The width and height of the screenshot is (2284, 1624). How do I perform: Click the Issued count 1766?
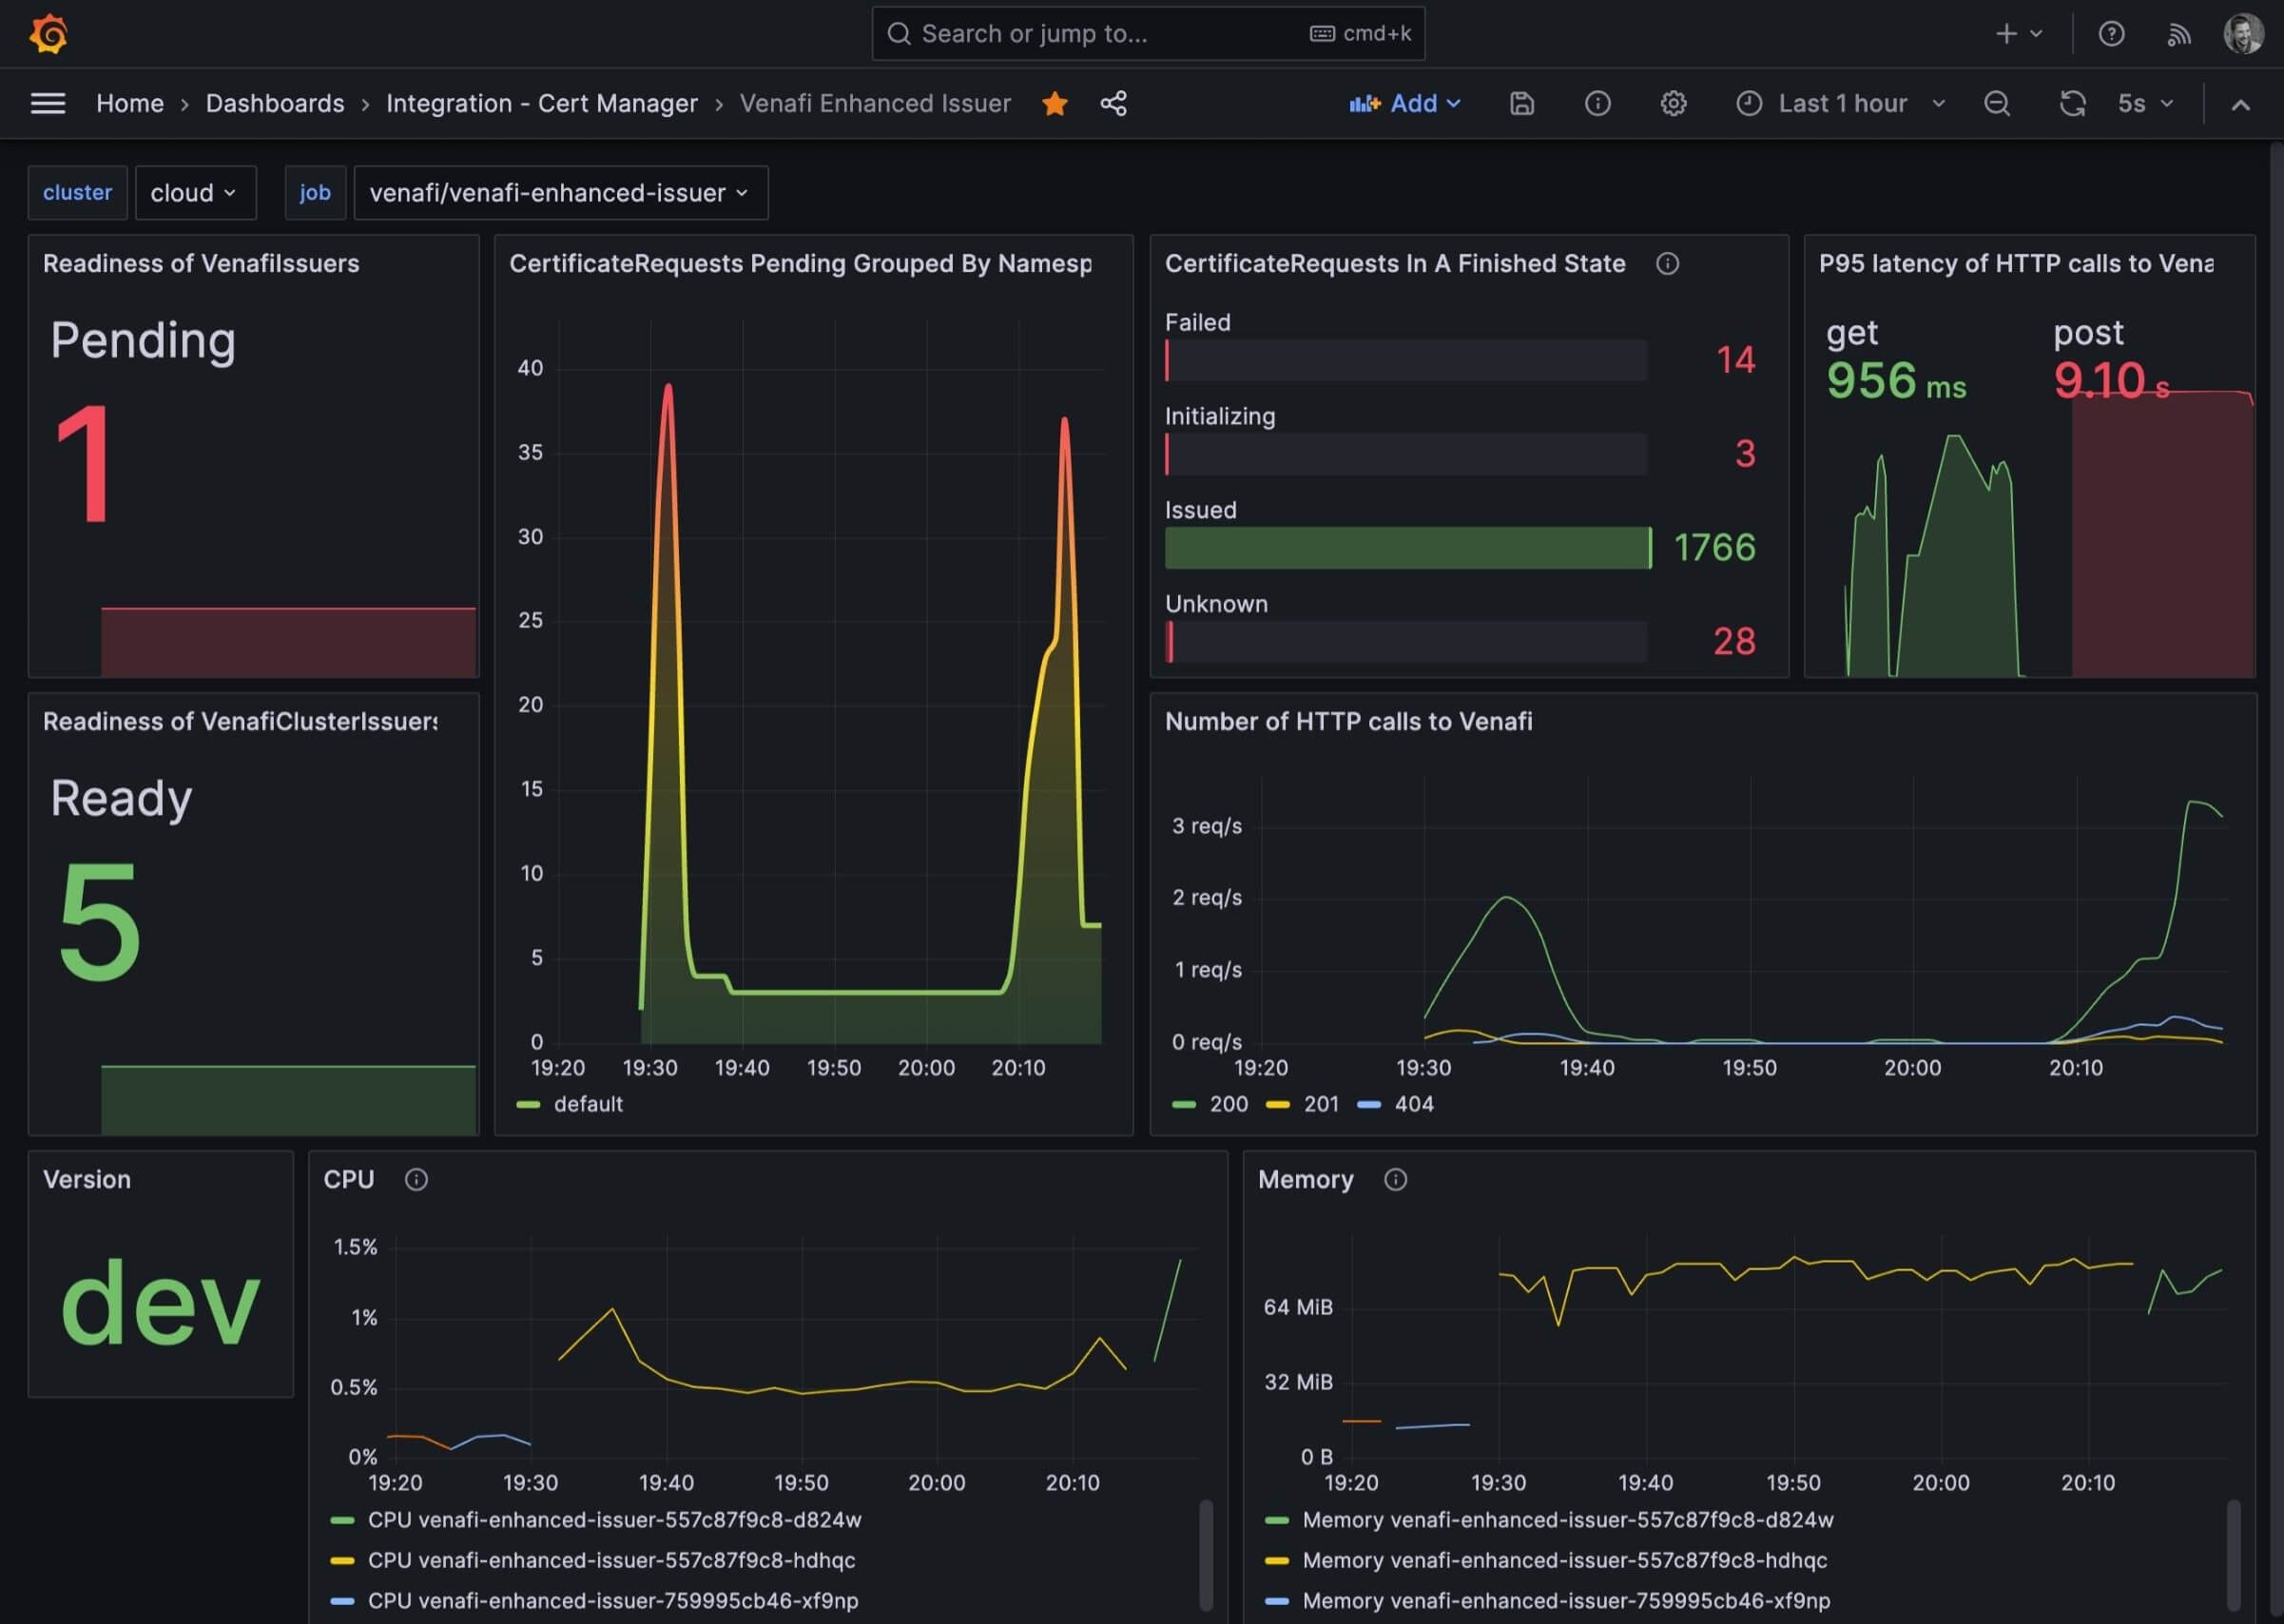[x=1714, y=548]
